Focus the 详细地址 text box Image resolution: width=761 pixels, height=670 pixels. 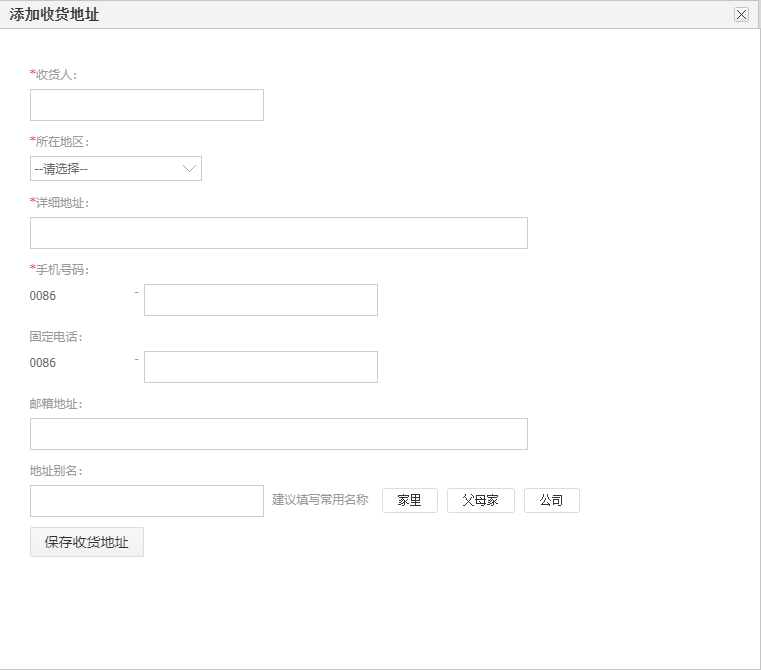[x=278, y=233]
